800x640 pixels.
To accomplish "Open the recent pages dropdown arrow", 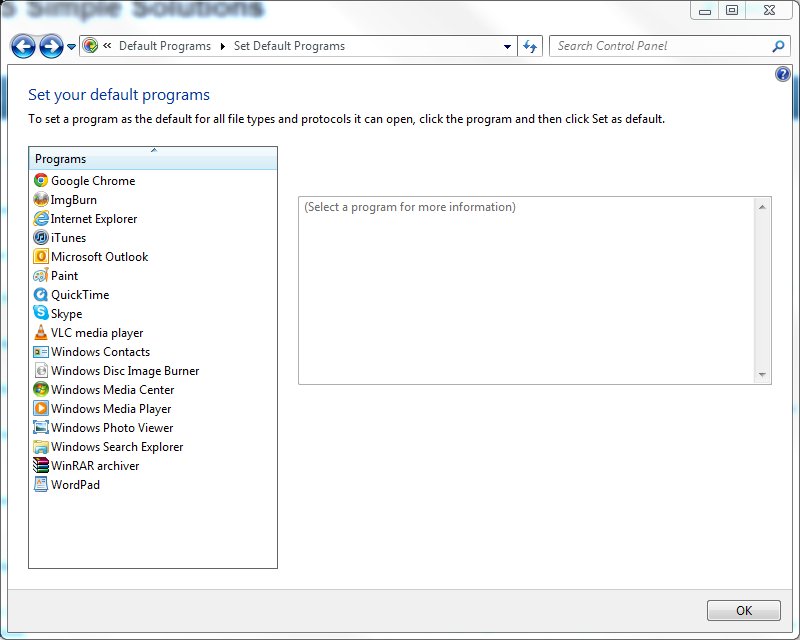I will click(x=72, y=47).
